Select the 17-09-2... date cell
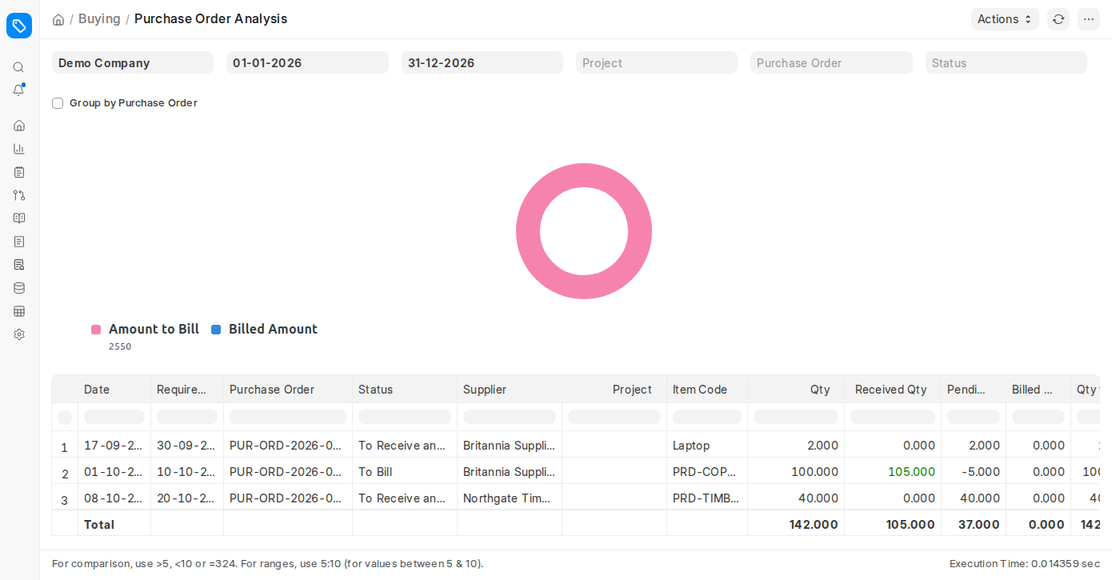Screen dimensions: 1120x580 tap(114, 445)
